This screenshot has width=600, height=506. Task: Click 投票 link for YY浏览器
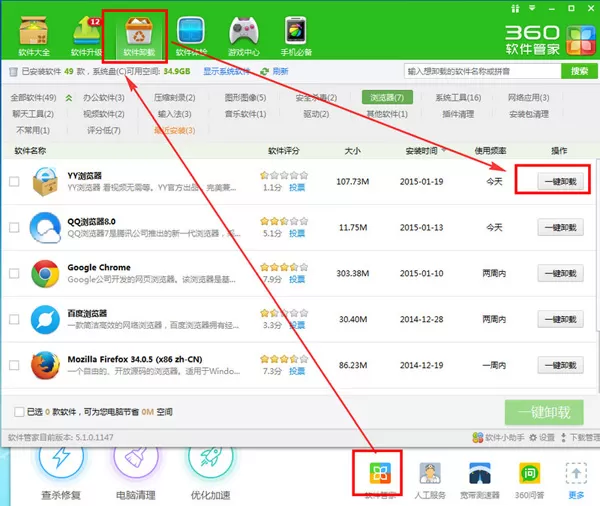[x=297, y=188]
